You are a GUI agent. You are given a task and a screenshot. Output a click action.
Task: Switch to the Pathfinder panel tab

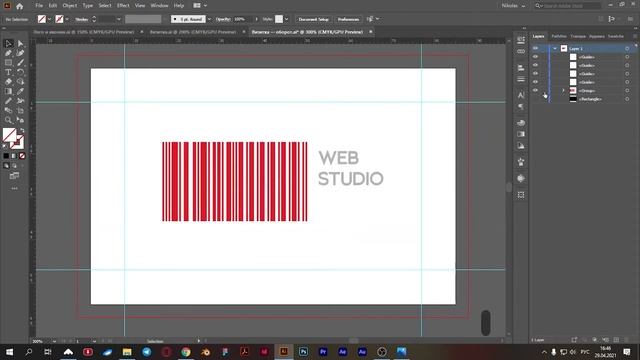tap(559, 36)
